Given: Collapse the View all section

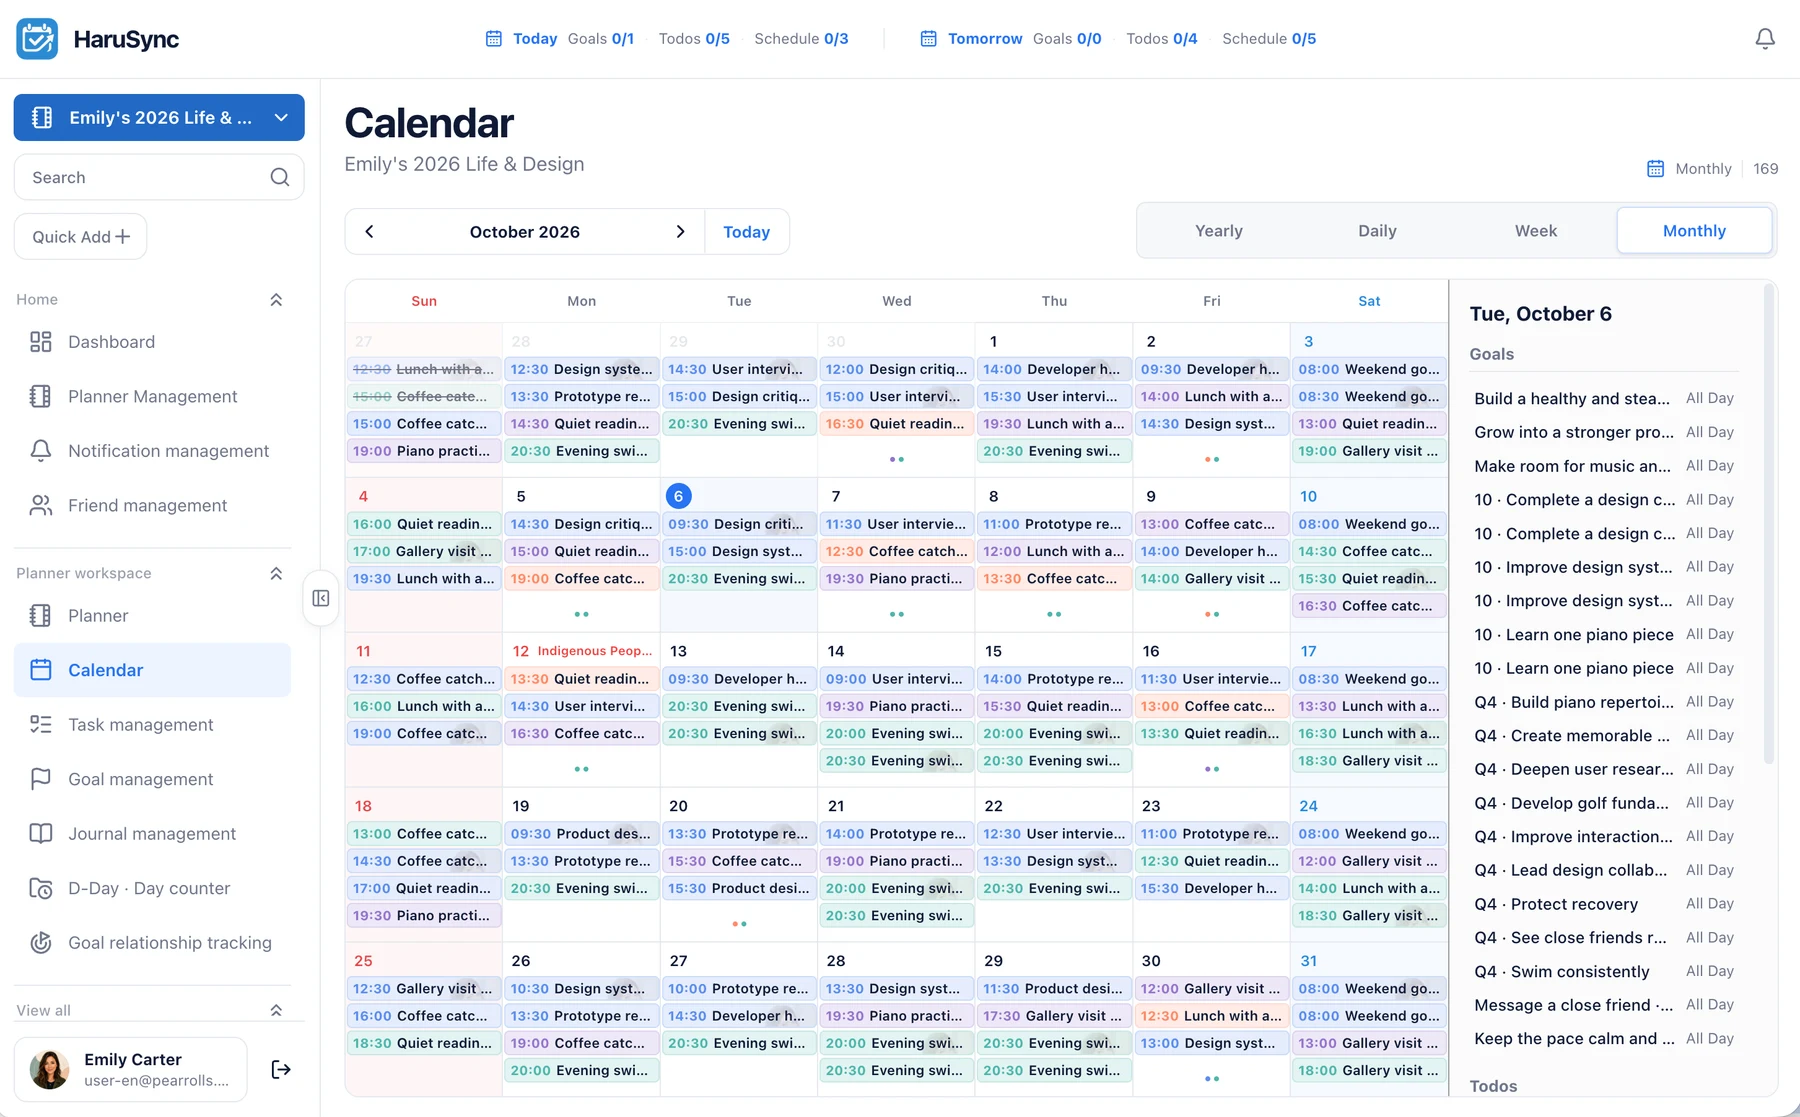Looking at the screenshot, I should tap(276, 1010).
